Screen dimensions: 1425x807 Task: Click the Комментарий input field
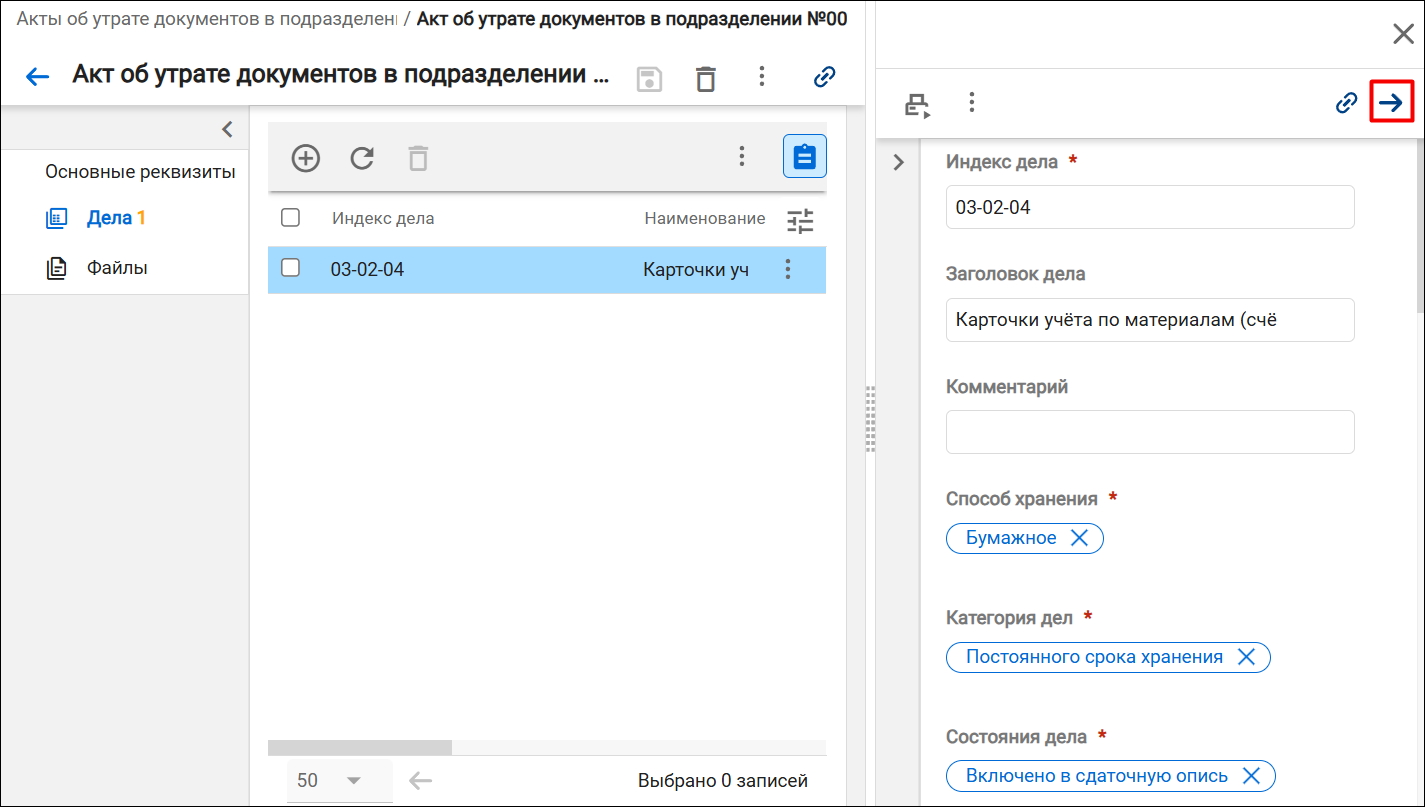1150,432
